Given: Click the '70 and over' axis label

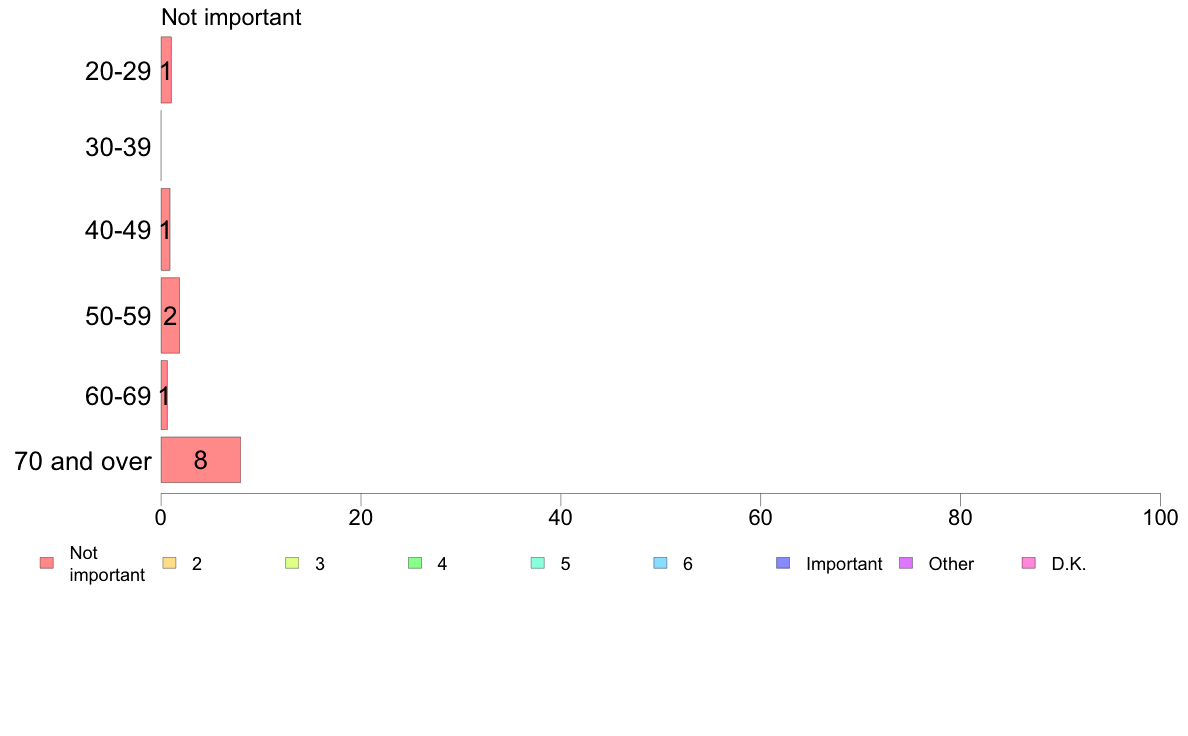Looking at the screenshot, I should (x=83, y=461).
